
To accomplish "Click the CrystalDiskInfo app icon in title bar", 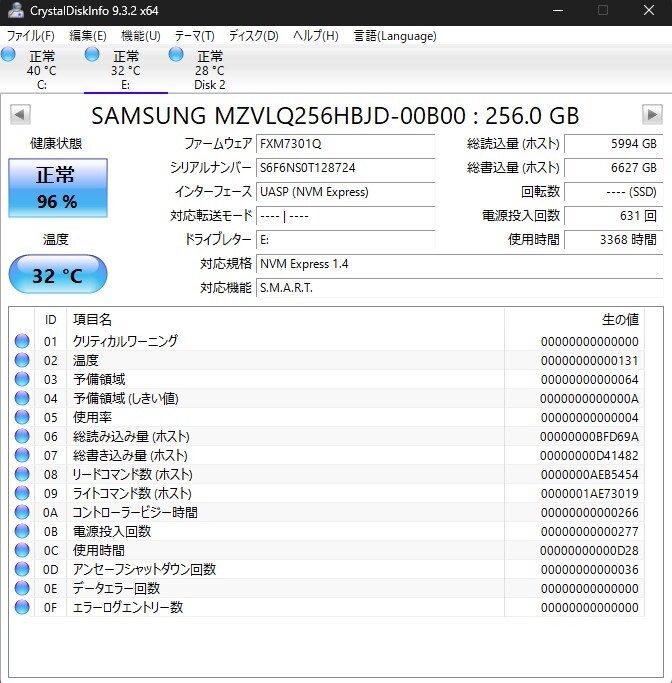I will [x=16, y=10].
